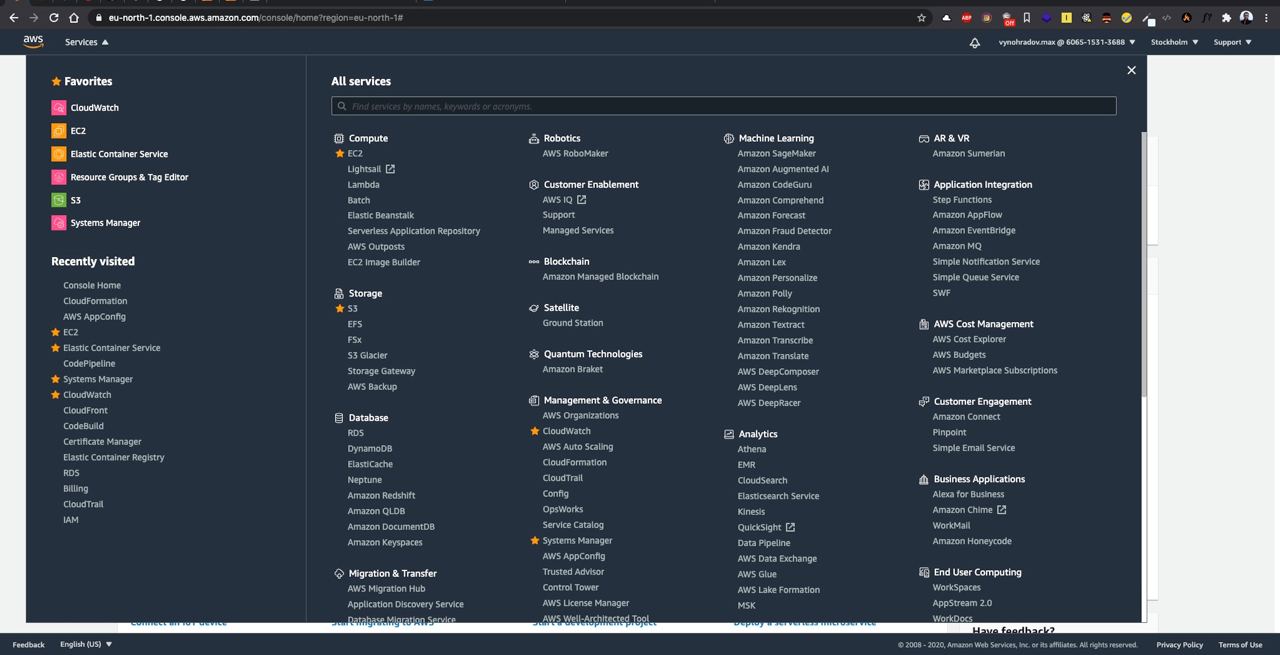Open Elastic Container Registry in Recently visited

113,458
